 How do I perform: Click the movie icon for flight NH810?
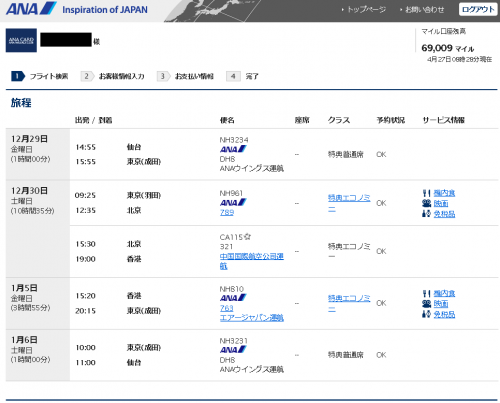[x=426, y=304]
